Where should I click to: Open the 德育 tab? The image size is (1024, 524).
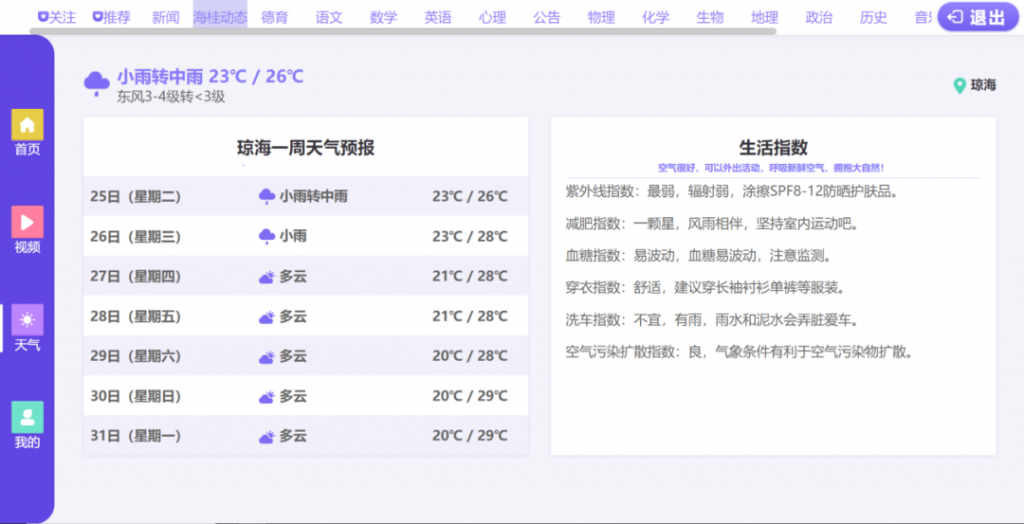coord(274,18)
